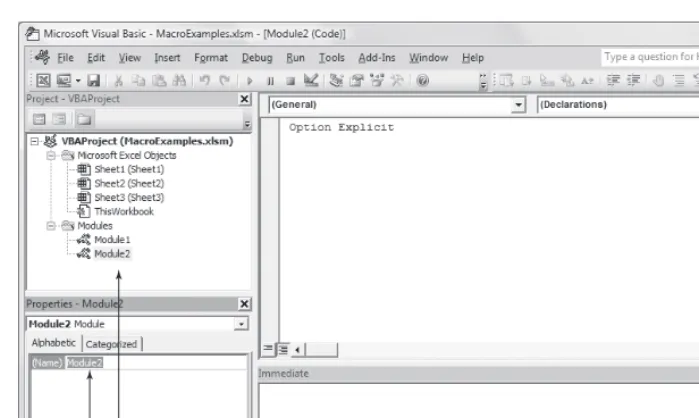Click the Comment Block icon
Viewport: 699px width, 418px height.
pyautogui.click(x=679, y=81)
